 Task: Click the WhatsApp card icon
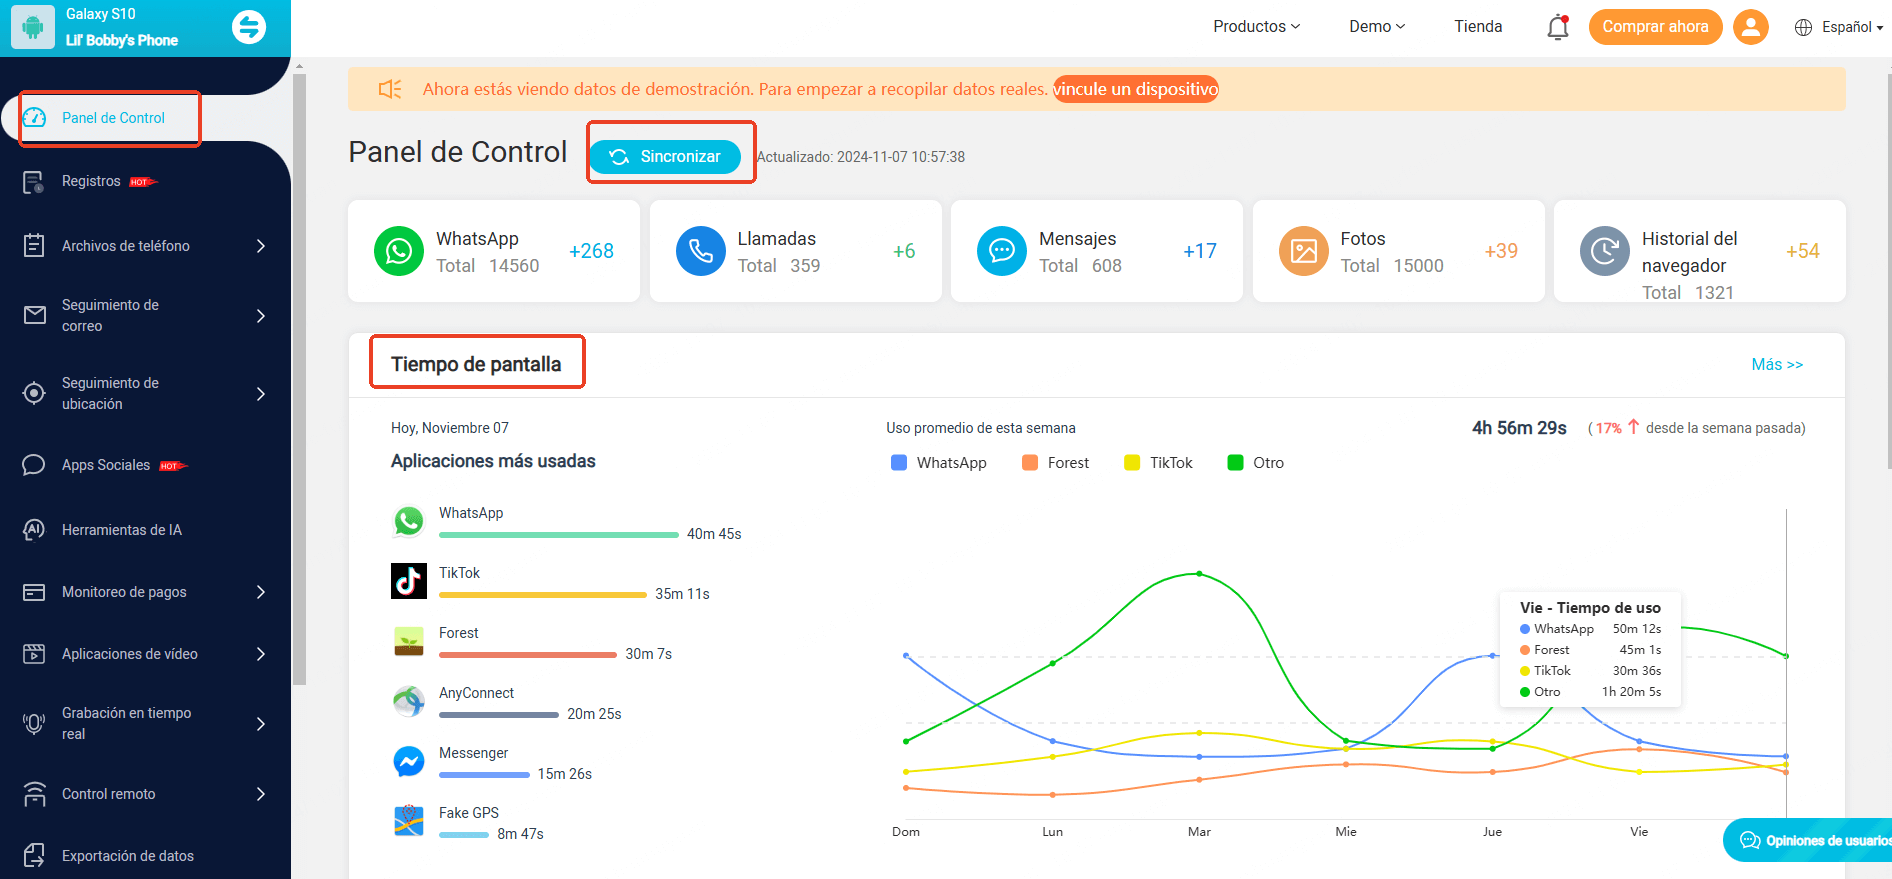(399, 251)
